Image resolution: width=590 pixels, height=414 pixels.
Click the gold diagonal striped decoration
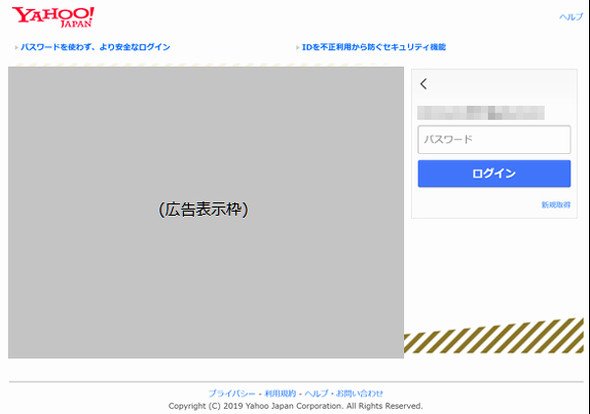[494, 336]
